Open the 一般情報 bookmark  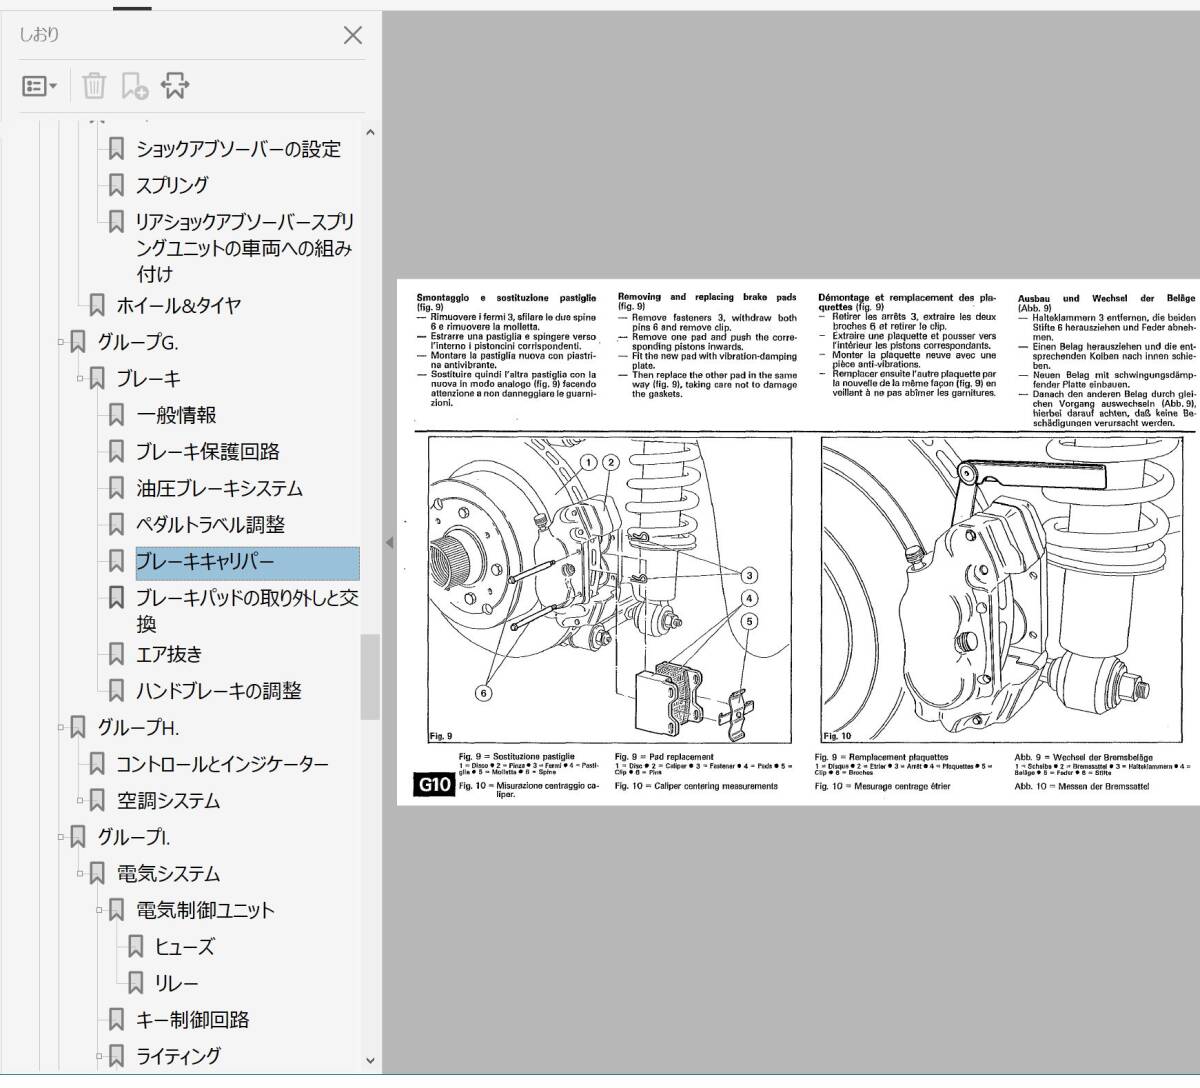[x=176, y=415]
